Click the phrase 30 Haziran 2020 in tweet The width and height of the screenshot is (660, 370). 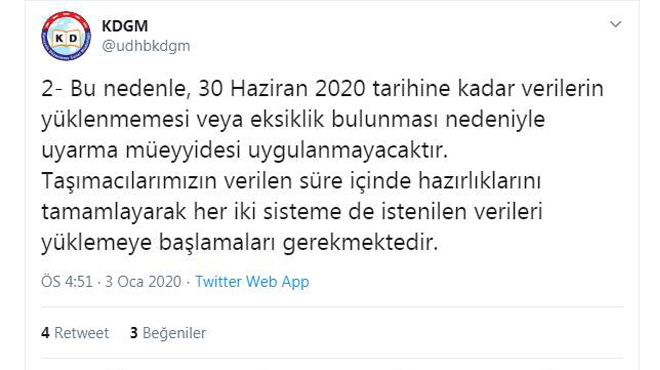(282, 88)
